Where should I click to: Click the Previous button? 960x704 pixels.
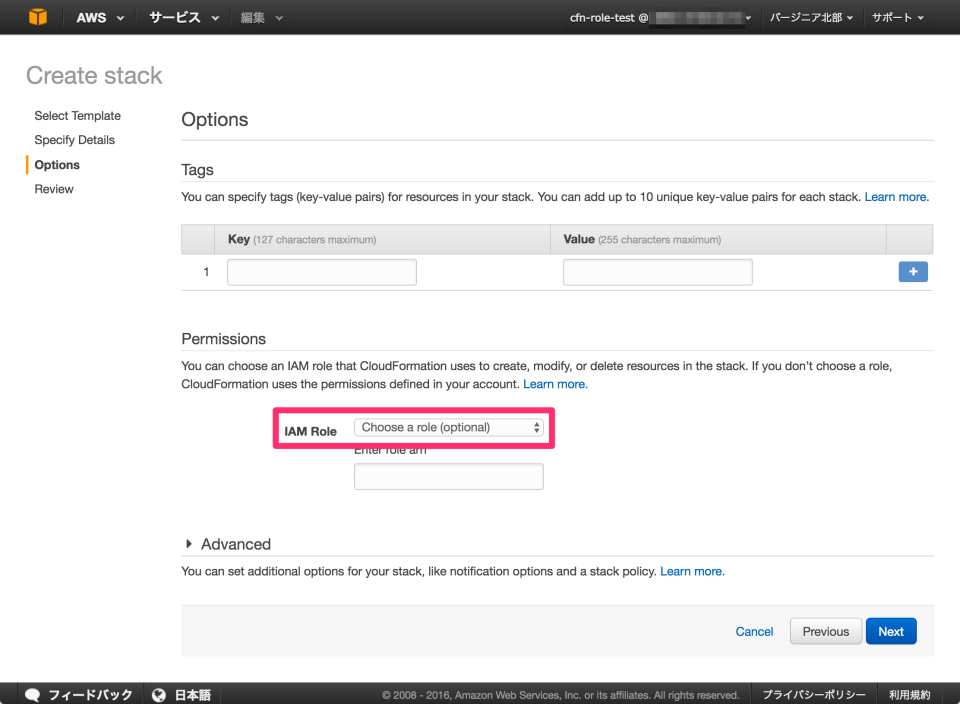pos(825,631)
